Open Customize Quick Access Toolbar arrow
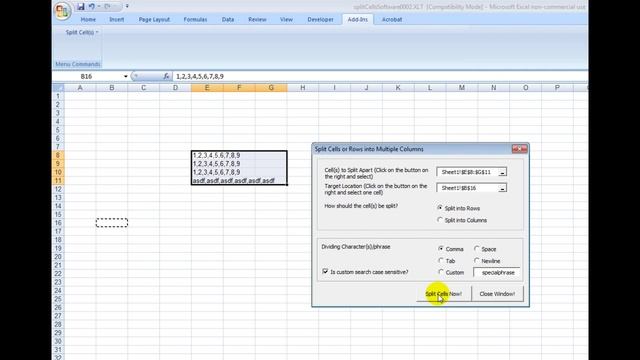The width and height of the screenshot is (640, 360). point(127,7)
